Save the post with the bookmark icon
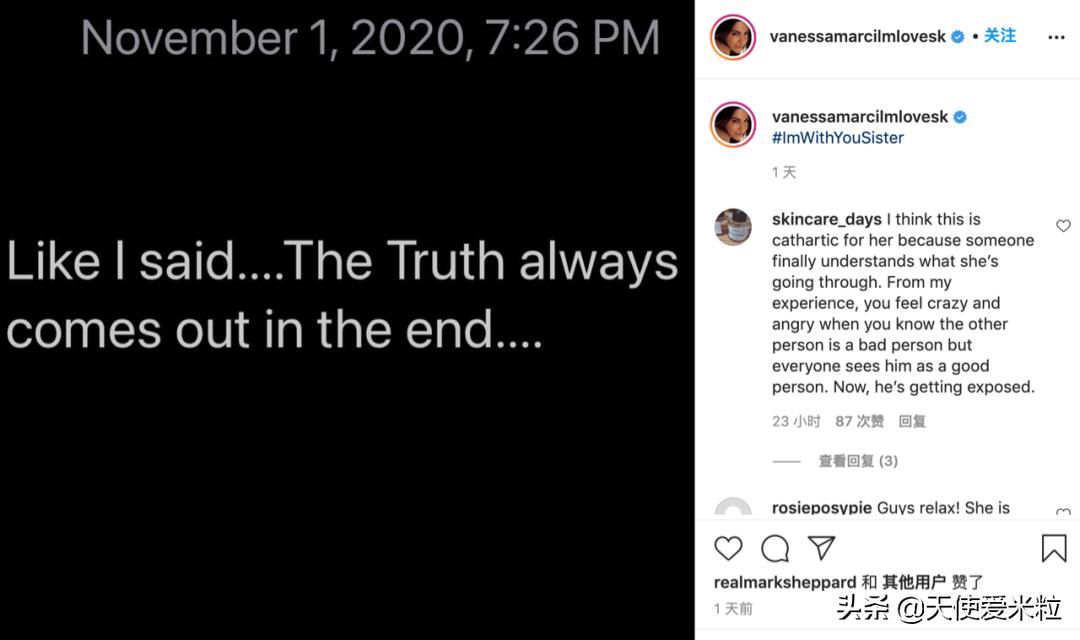The height and width of the screenshot is (640, 1080). (x=1054, y=548)
